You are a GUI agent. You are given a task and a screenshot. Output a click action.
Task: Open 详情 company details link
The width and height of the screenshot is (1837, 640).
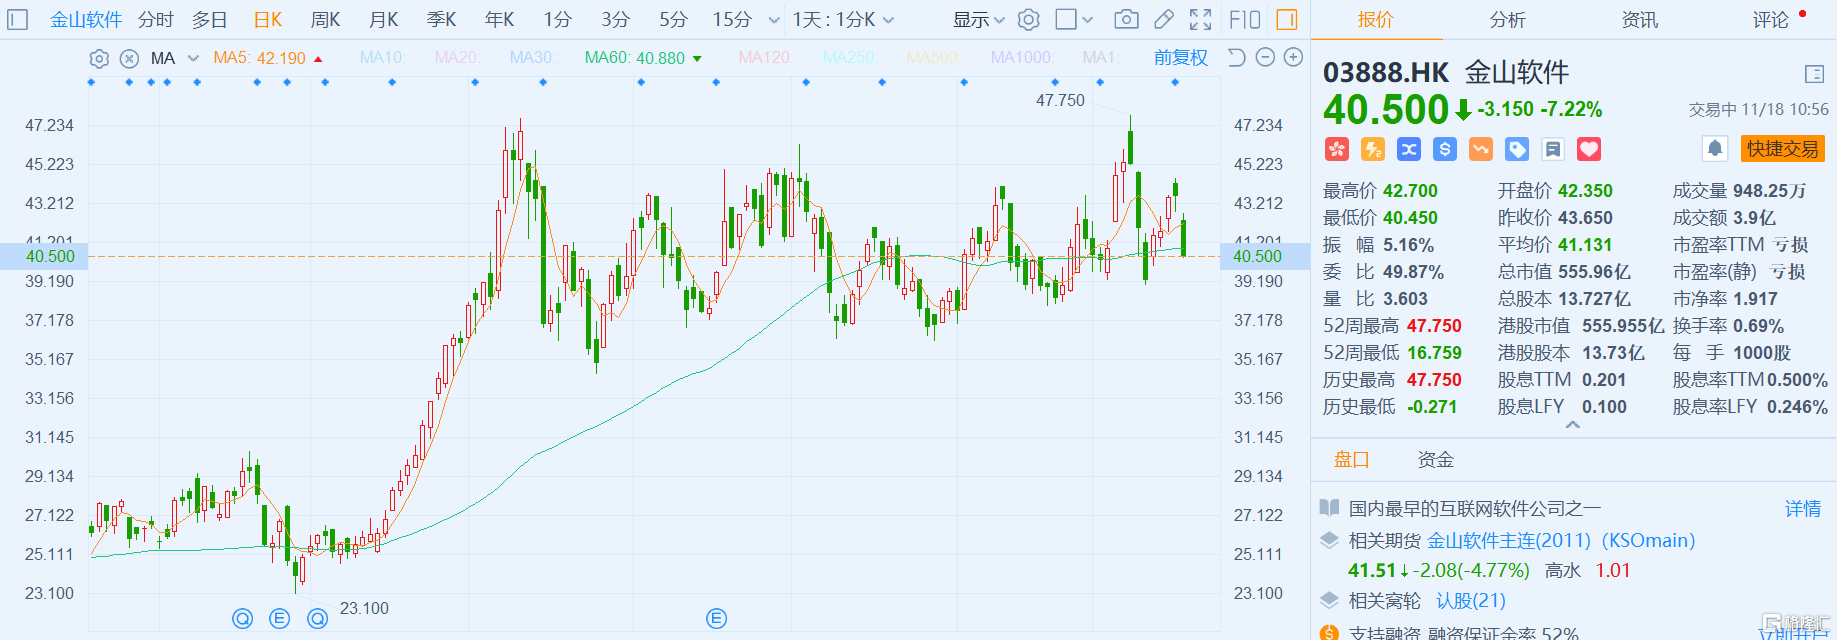pyautogui.click(x=1803, y=509)
